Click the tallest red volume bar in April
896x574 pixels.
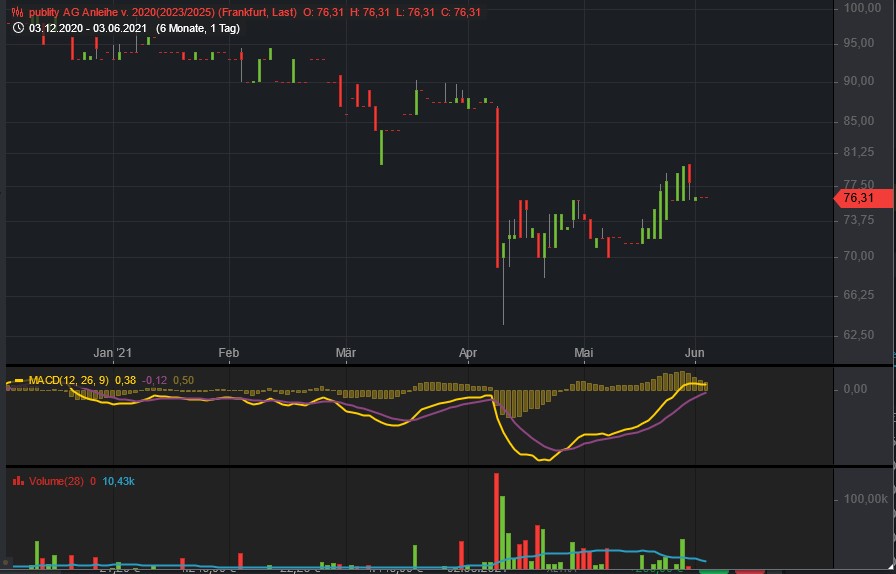coord(497,521)
